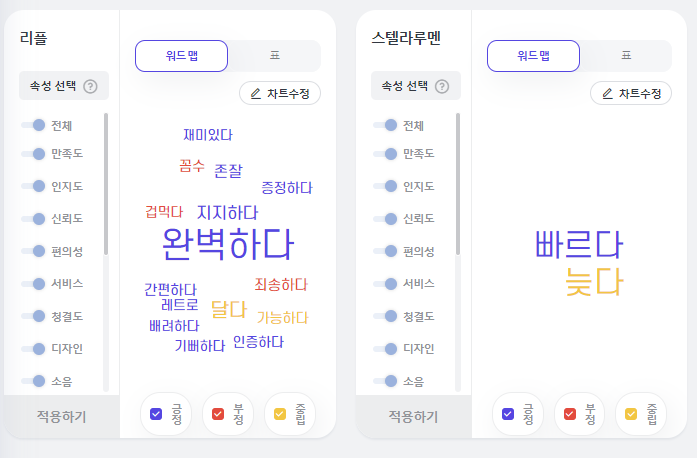
Task: Uncheck 긍정 checkbox in 리플 panel
Action: tap(156, 414)
